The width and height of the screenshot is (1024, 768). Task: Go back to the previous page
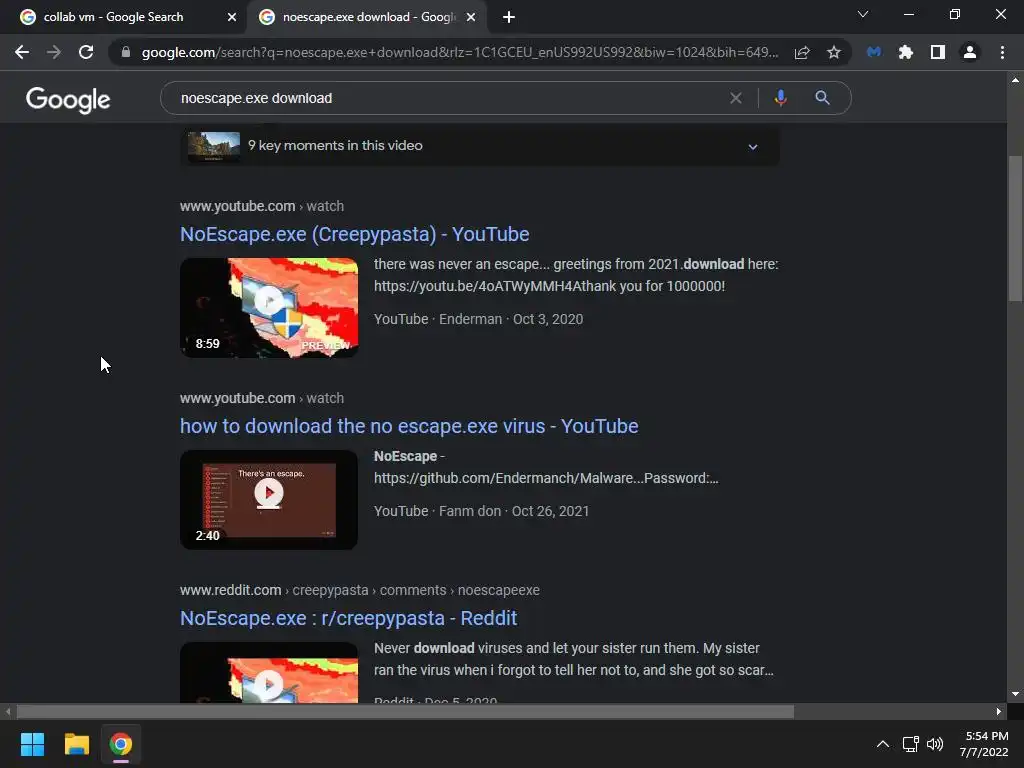(22, 52)
